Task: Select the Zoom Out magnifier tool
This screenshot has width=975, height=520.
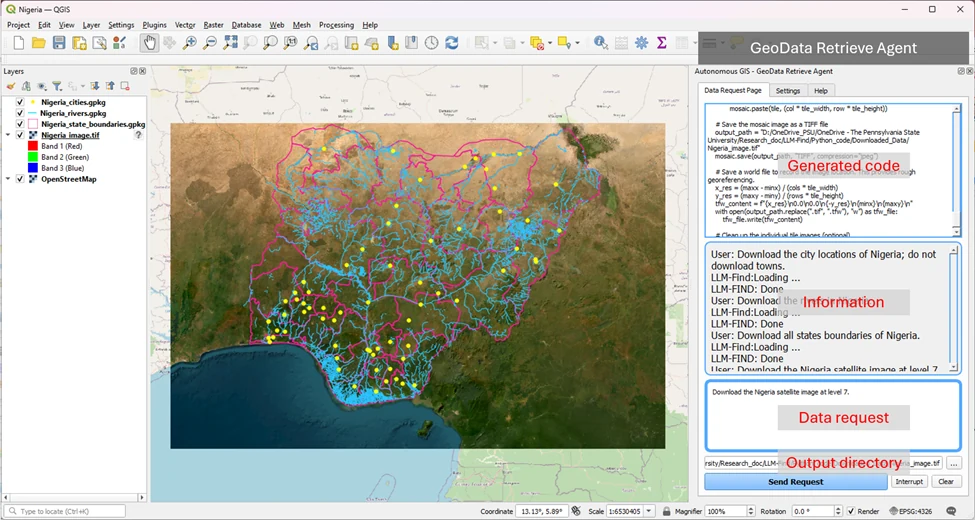Action: tap(210, 42)
